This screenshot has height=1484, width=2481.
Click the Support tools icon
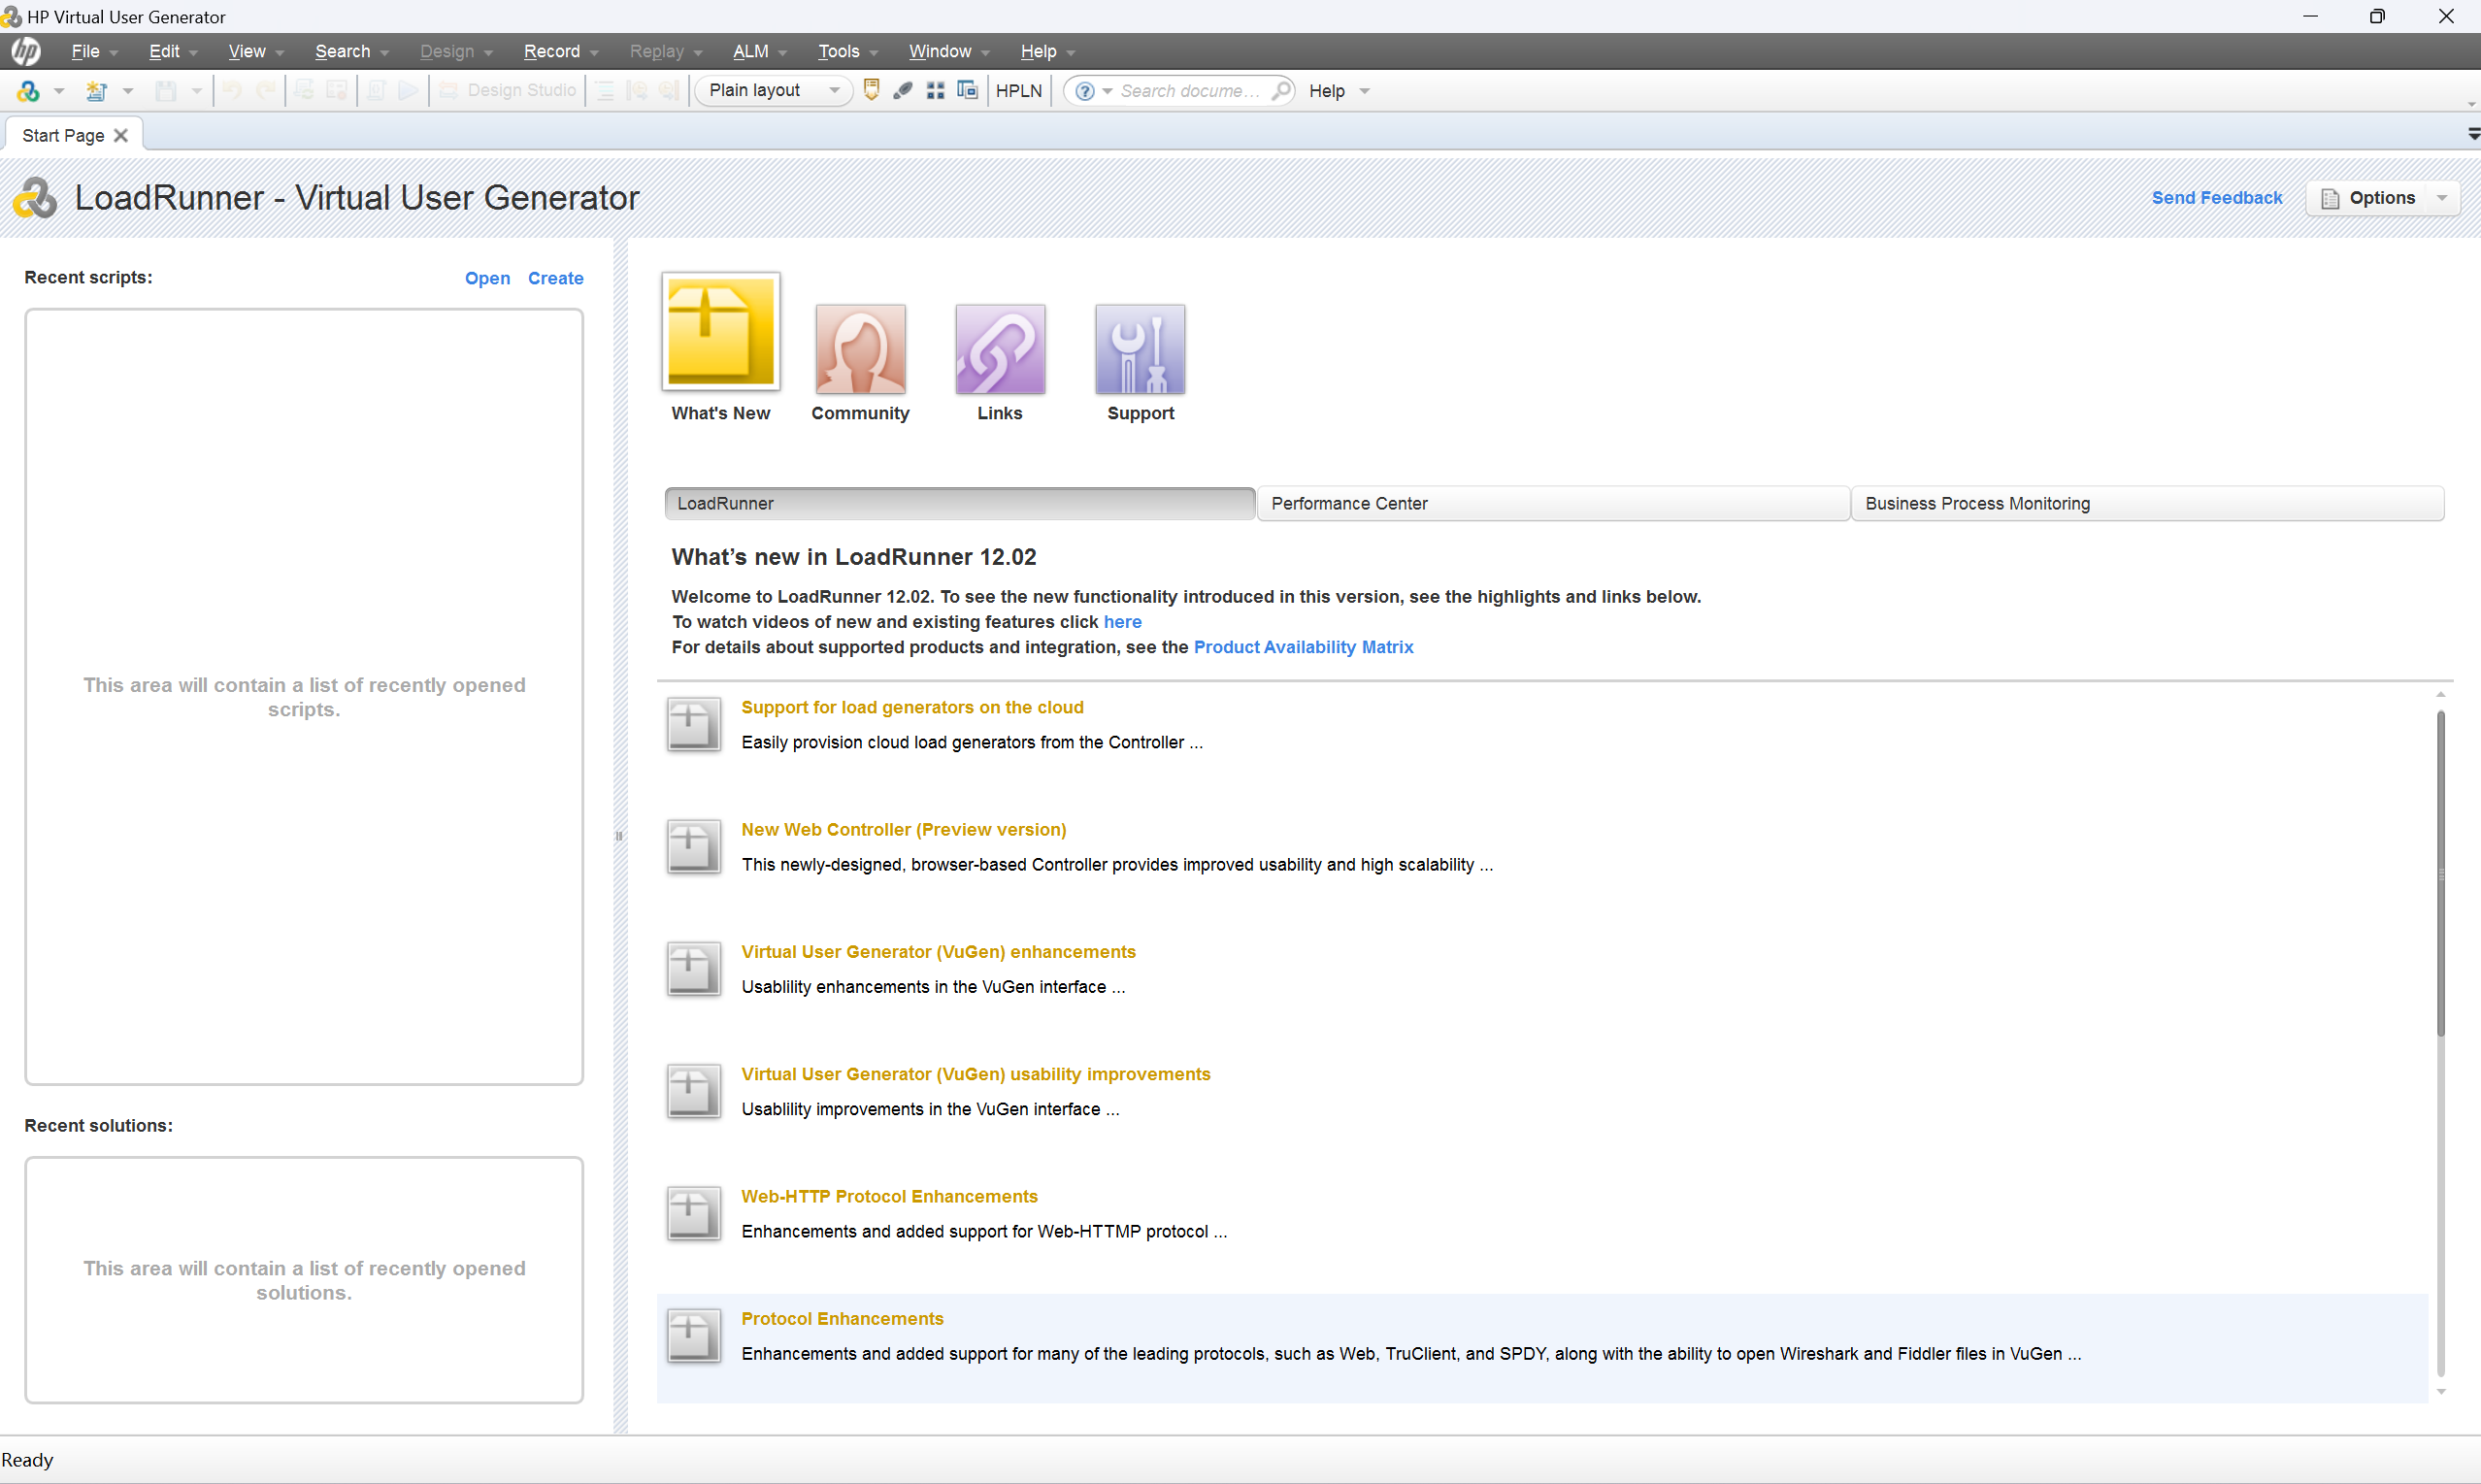coord(1139,349)
